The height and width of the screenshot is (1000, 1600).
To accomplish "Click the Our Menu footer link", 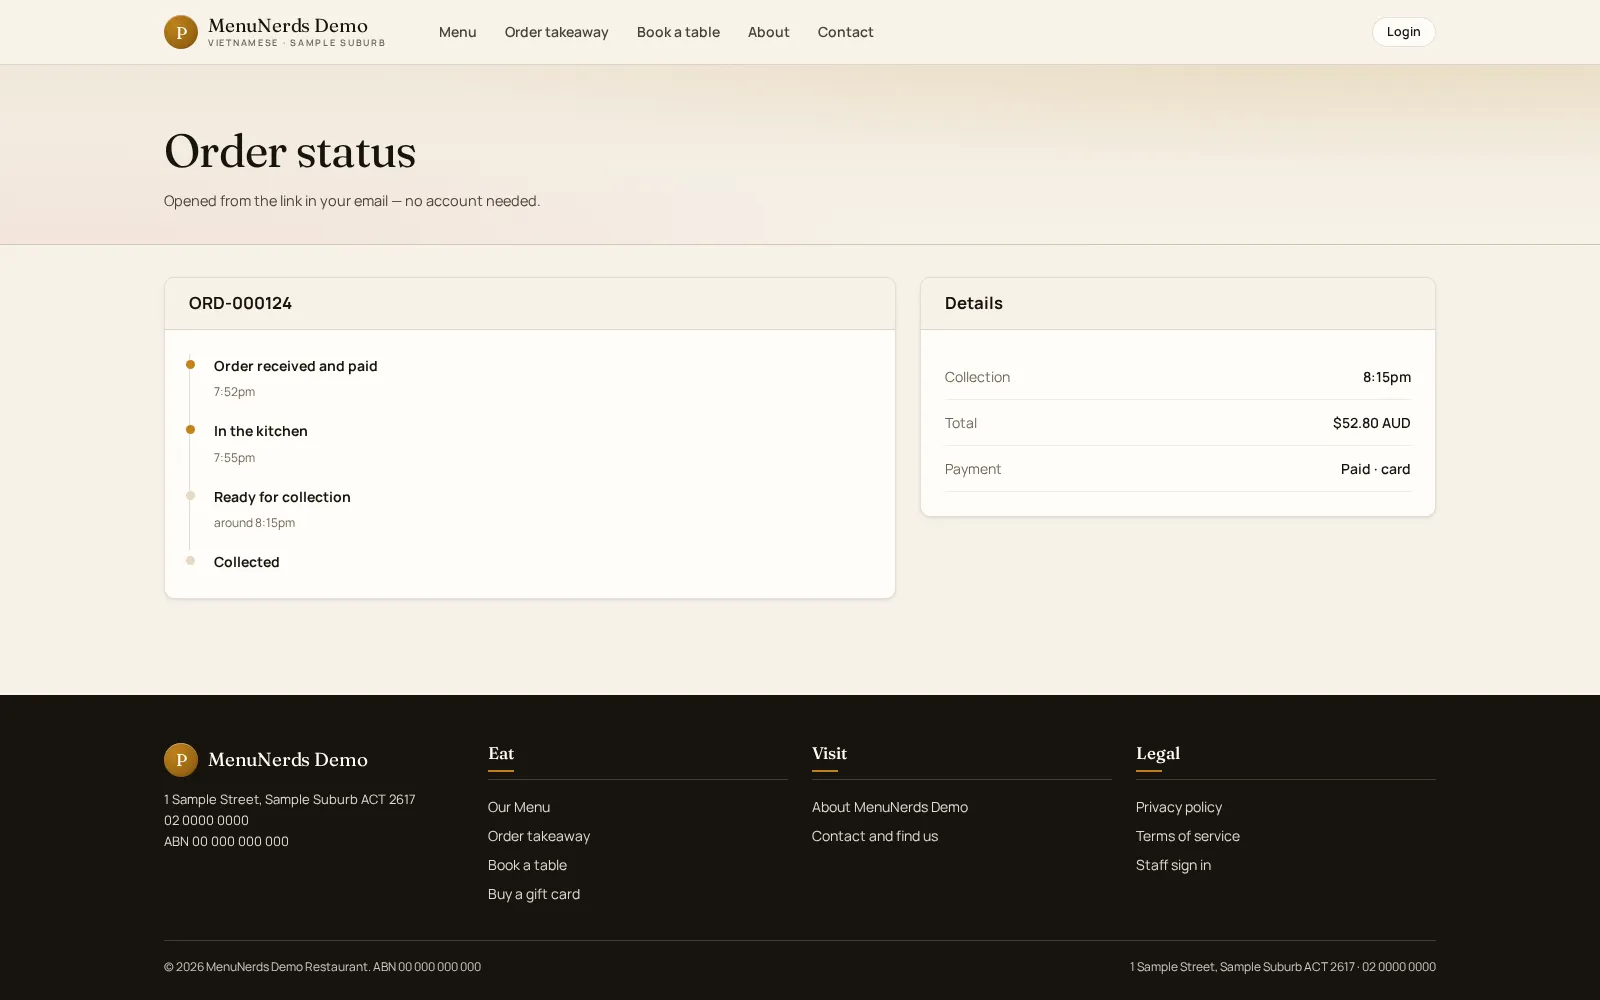I will click(x=519, y=807).
